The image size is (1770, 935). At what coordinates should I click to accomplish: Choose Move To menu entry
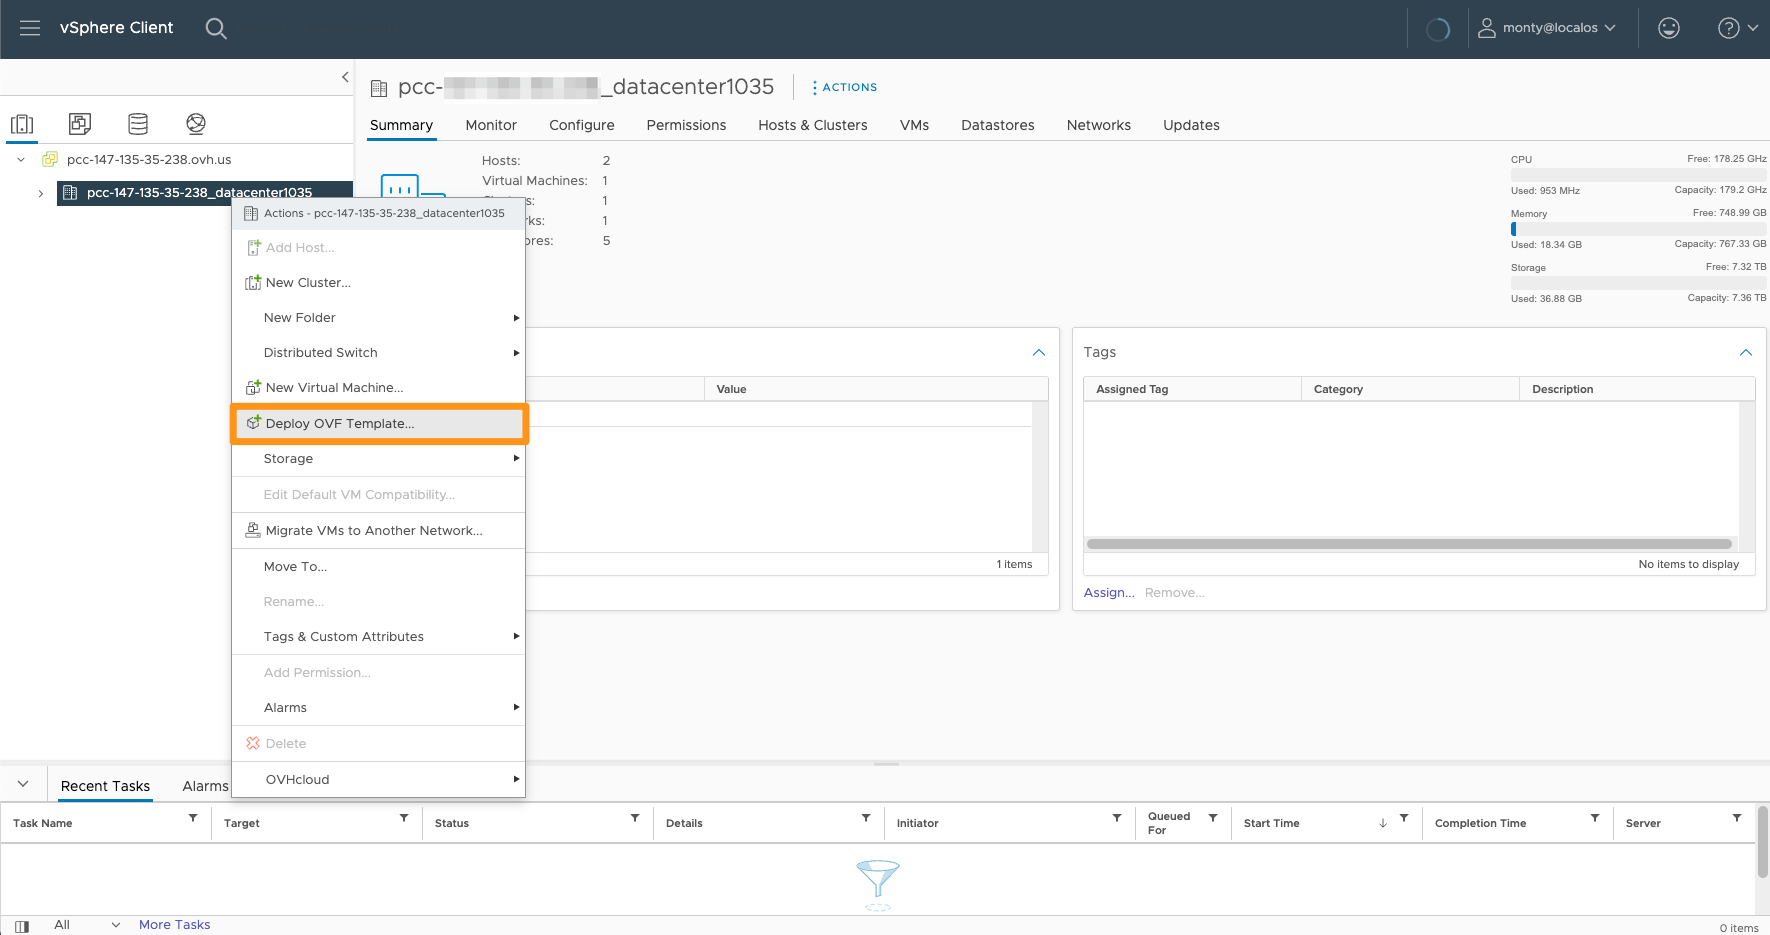[379, 567]
